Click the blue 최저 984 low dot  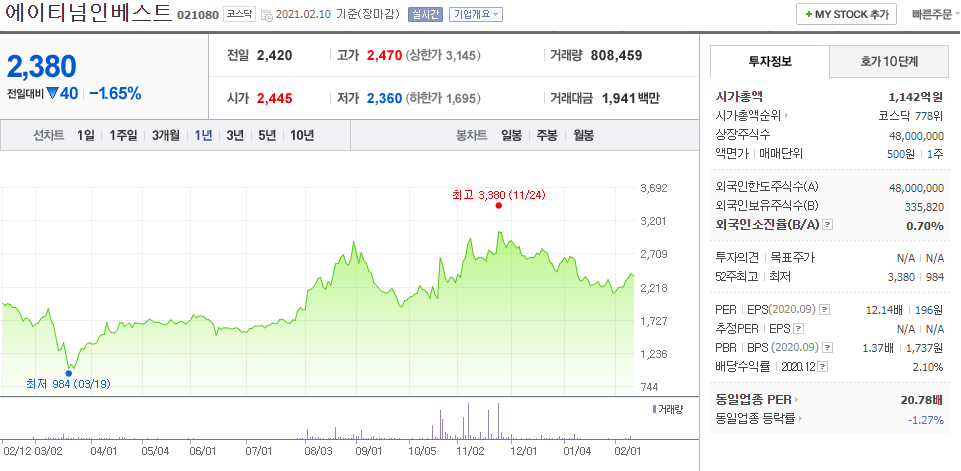click(x=68, y=373)
